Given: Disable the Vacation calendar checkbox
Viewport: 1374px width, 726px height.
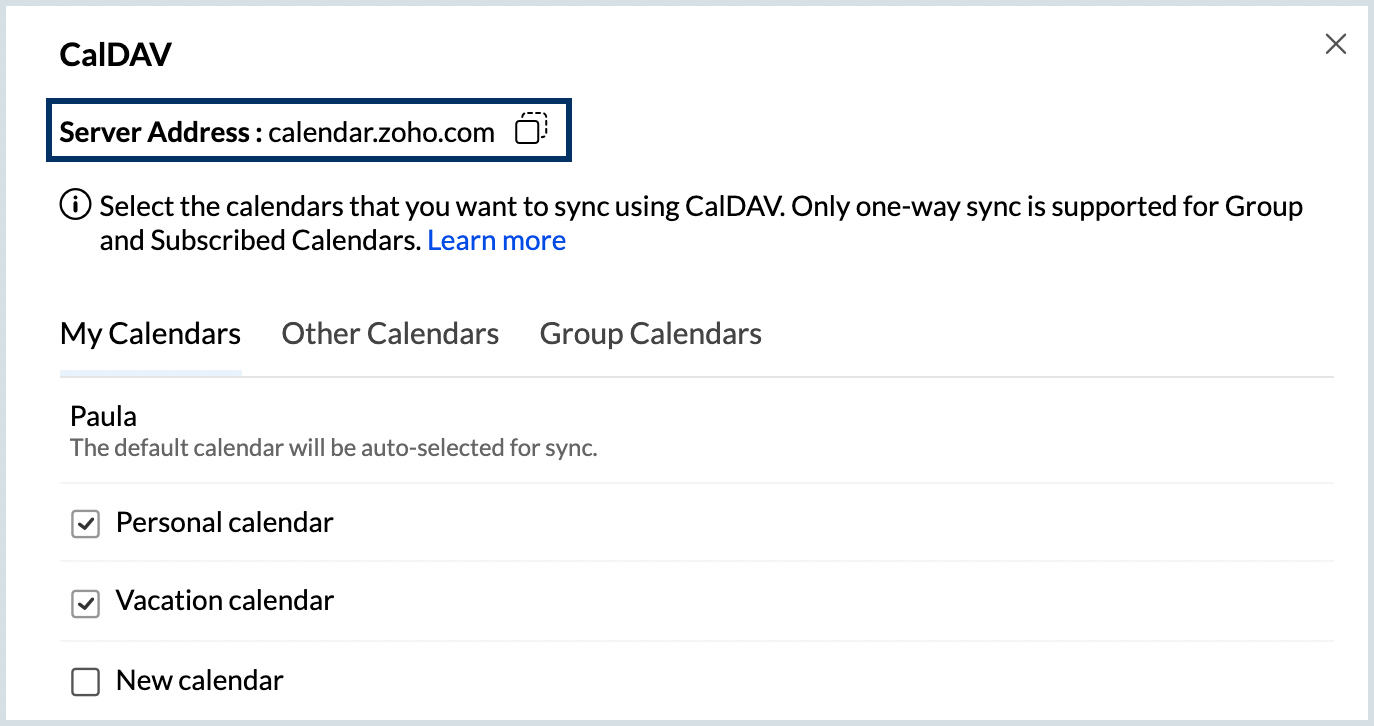Looking at the screenshot, I should pyautogui.click(x=86, y=603).
